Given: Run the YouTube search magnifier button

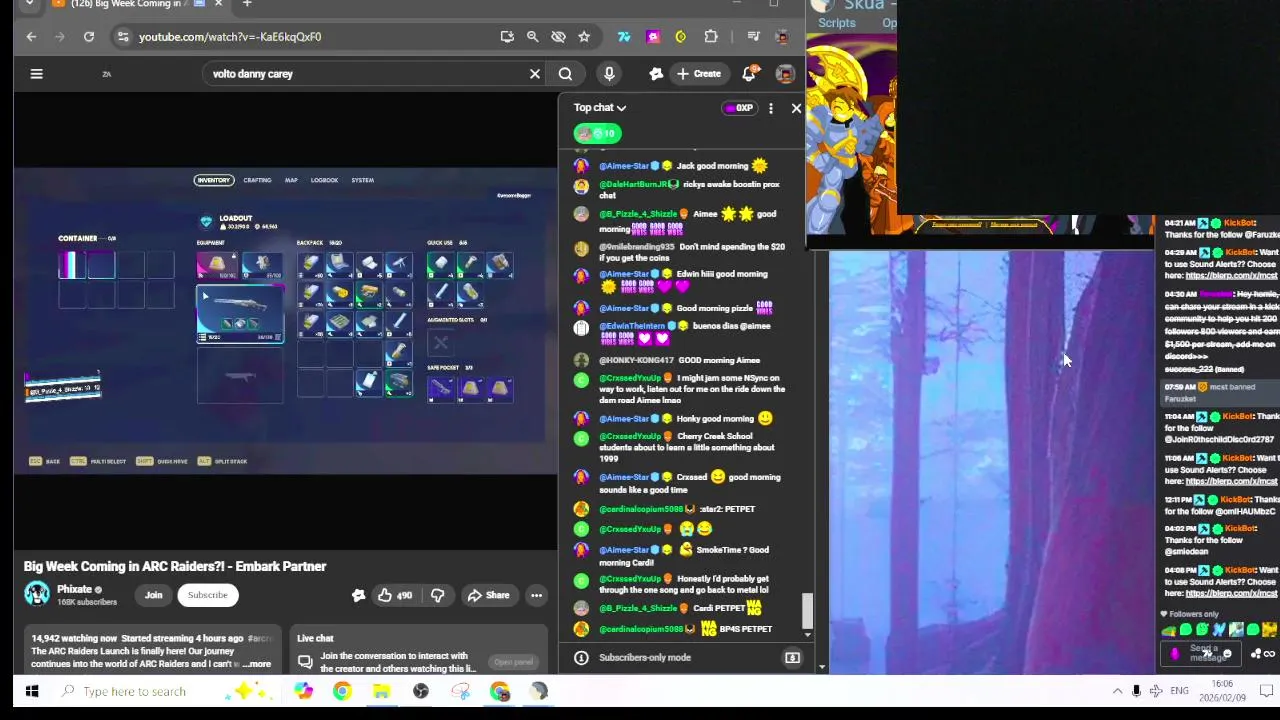Looking at the screenshot, I should pyautogui.click(x=565, y=74).
